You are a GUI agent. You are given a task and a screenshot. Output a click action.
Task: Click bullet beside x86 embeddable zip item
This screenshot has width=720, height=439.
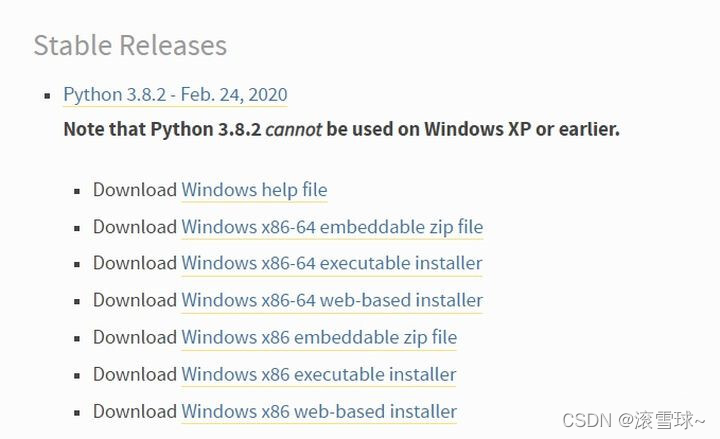point(77,338)
